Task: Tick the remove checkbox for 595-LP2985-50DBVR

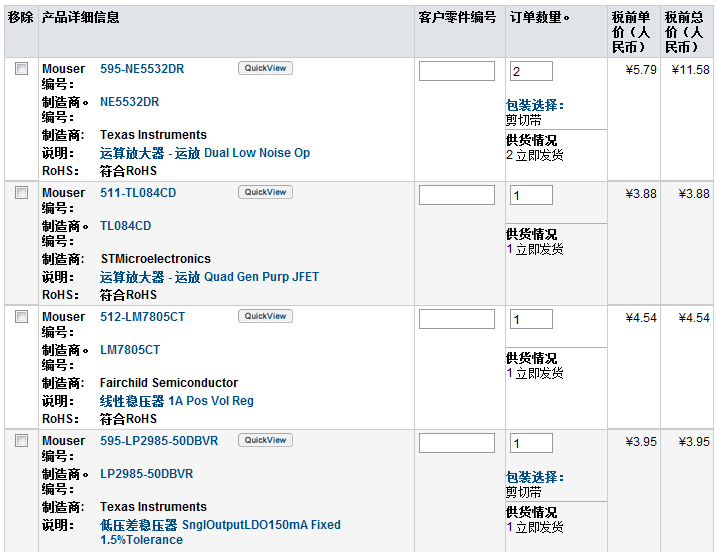Action: pos(21,440)
